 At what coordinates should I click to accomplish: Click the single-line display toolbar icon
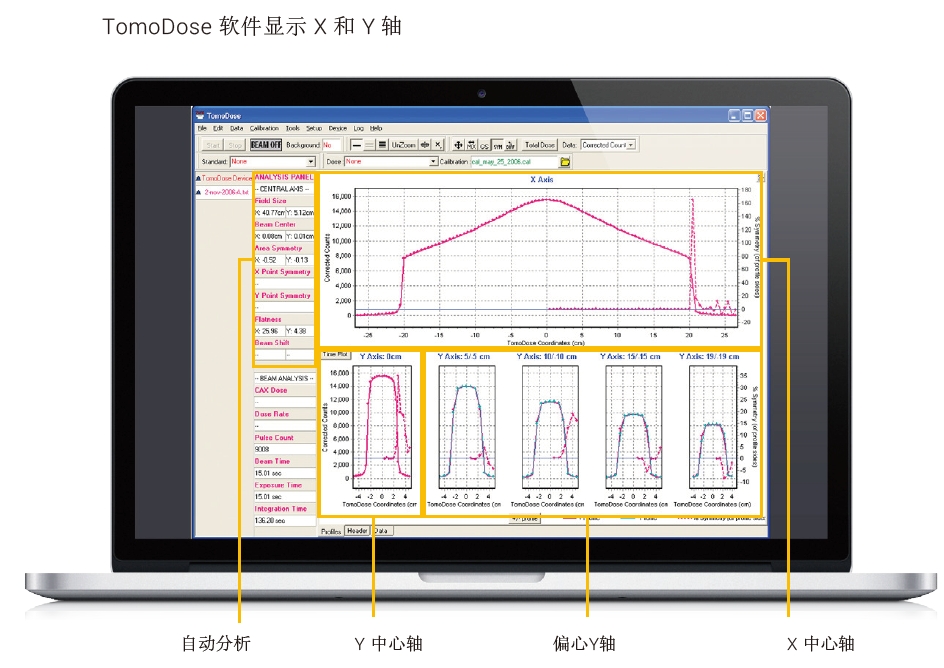(x=356, y=145)
